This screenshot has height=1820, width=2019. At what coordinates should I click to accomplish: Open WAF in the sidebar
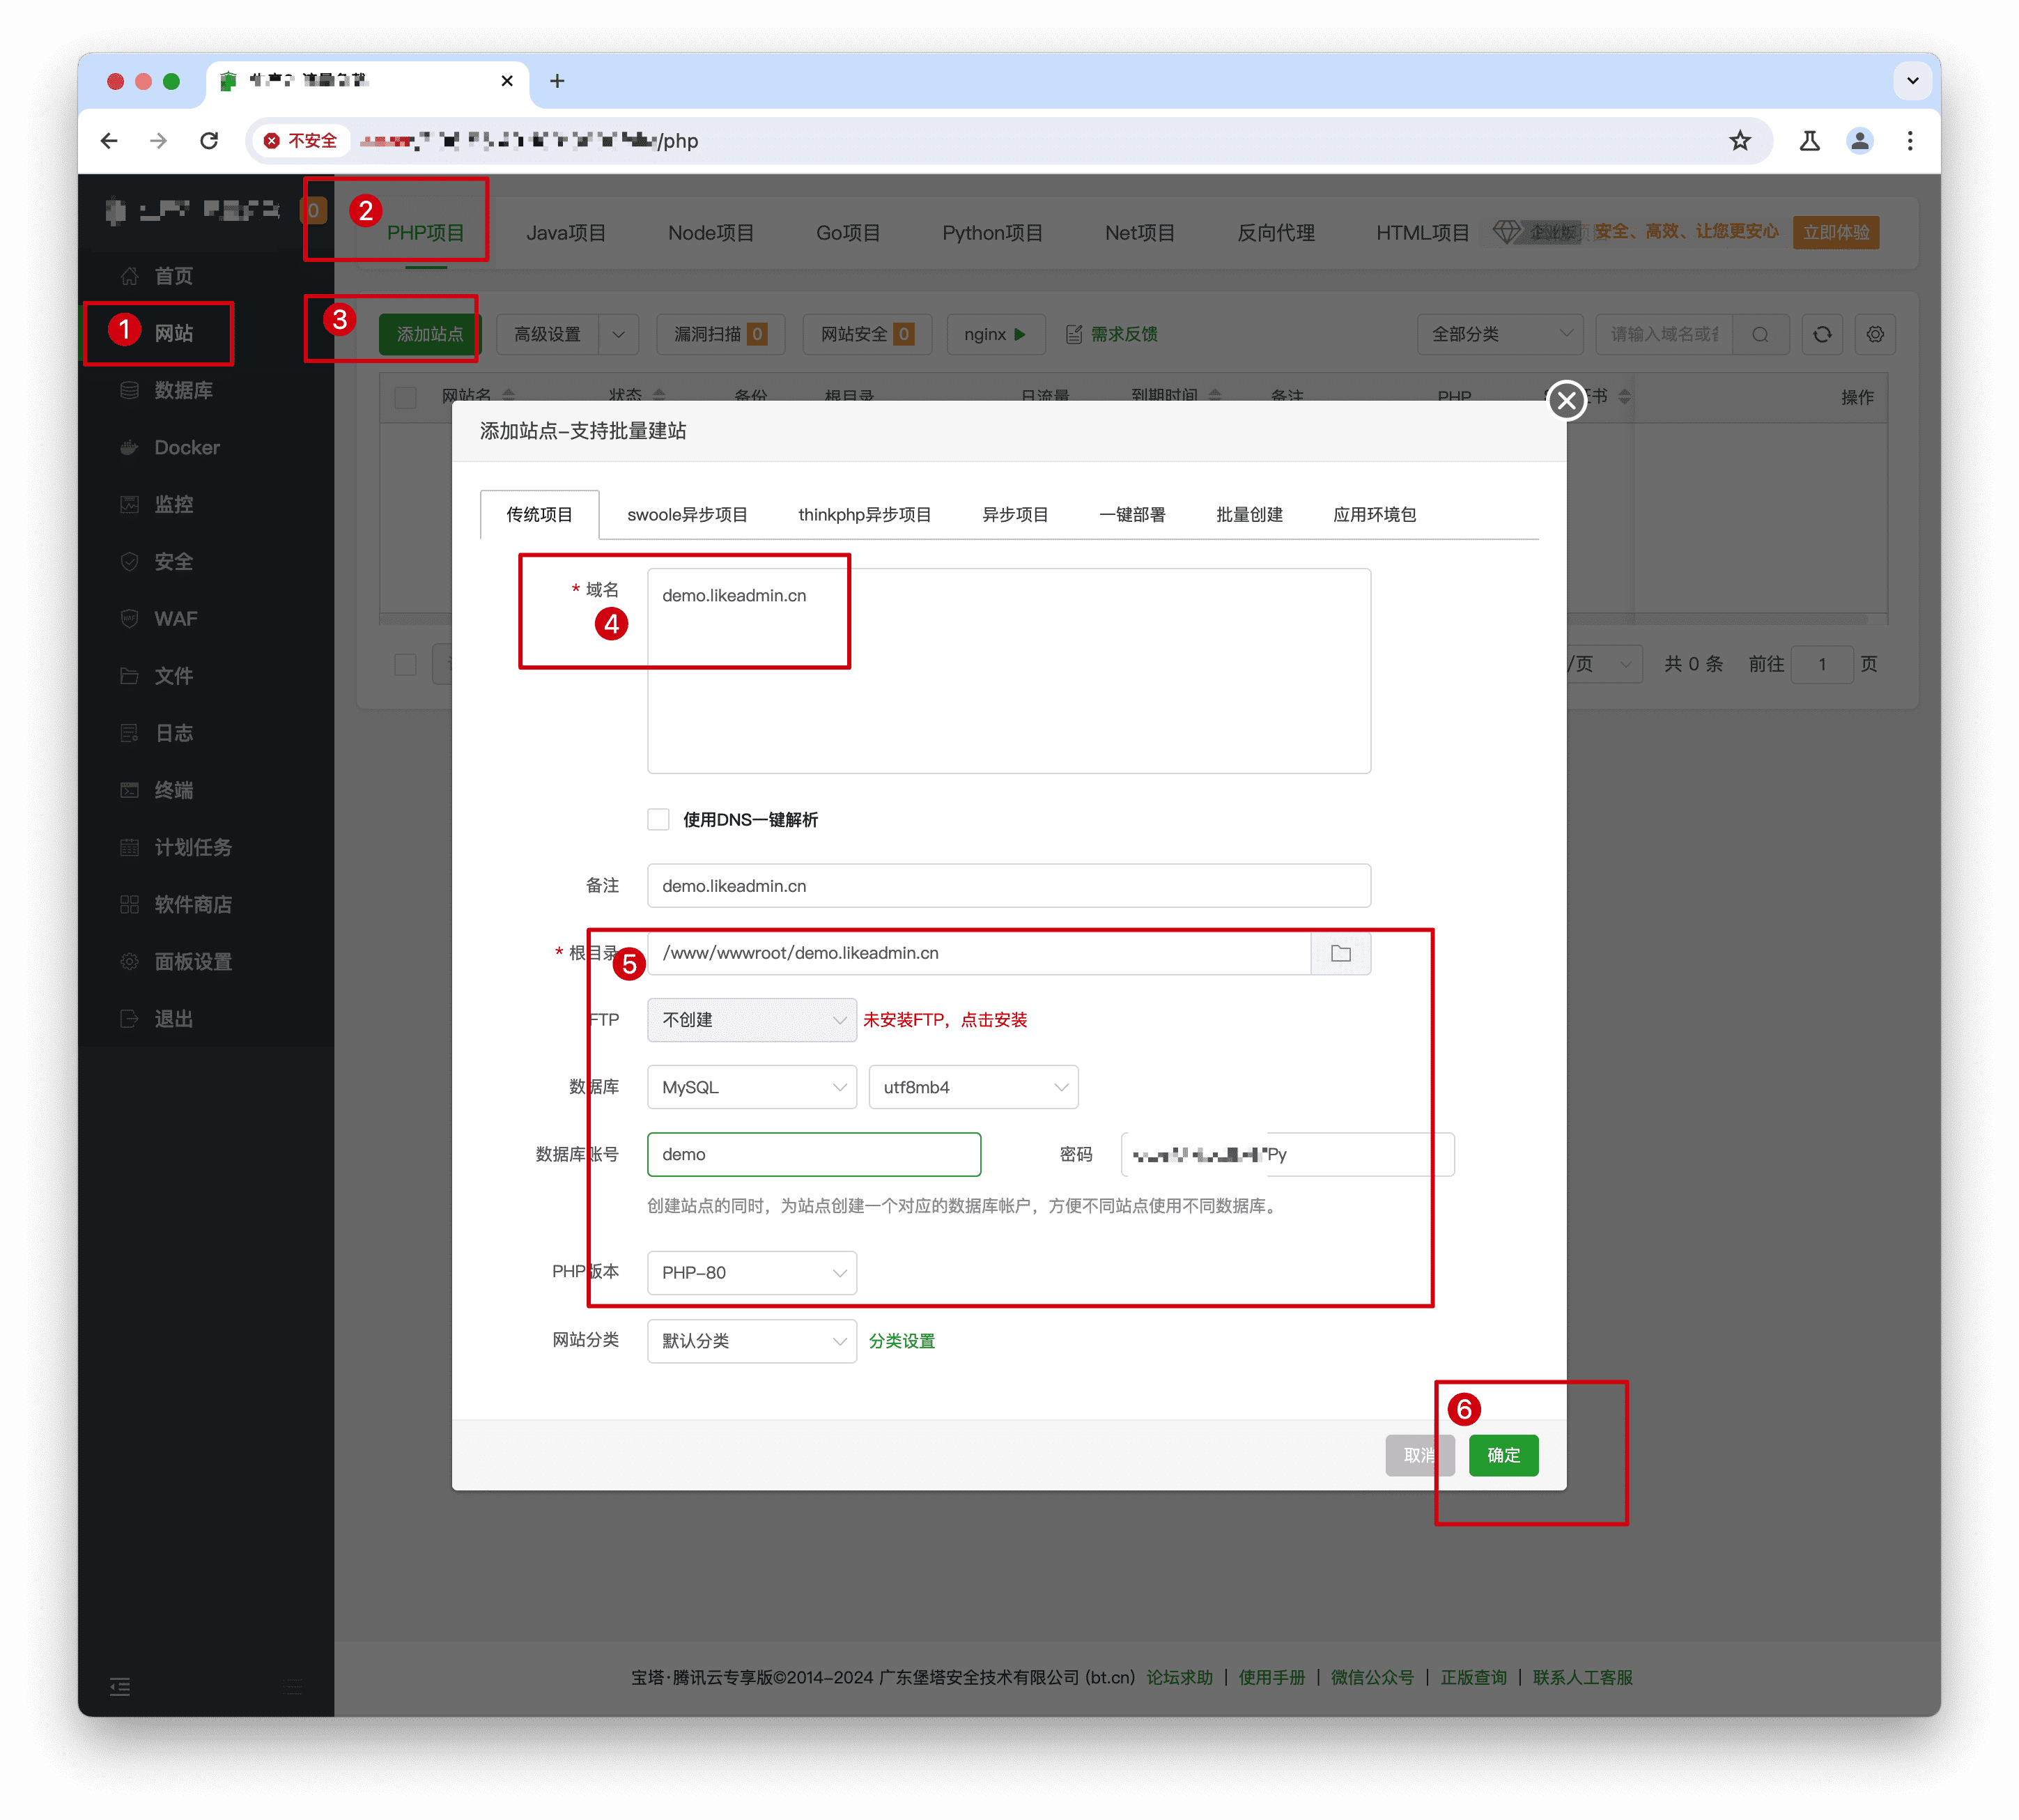point(175,618)
